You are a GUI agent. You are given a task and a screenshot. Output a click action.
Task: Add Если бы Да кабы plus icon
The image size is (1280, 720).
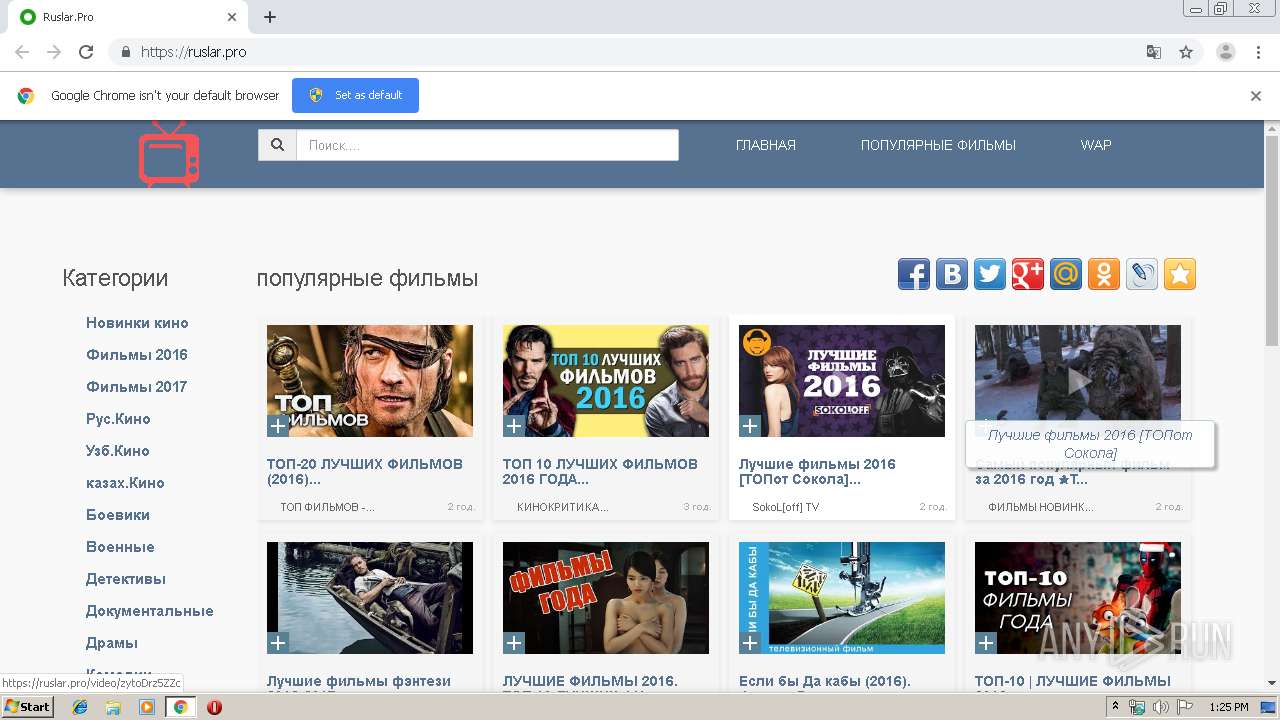point(750,643)
